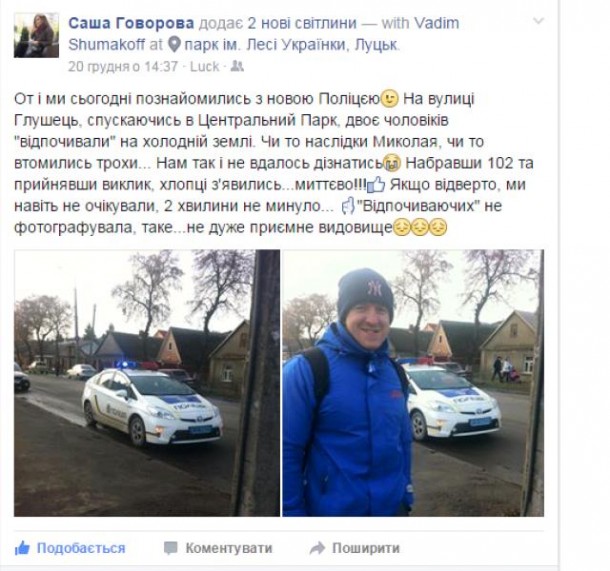Open the post timestamp 20 грудня о 14:37
The width and height of the screenshot is (610, 571).
[x=123, y=67]
